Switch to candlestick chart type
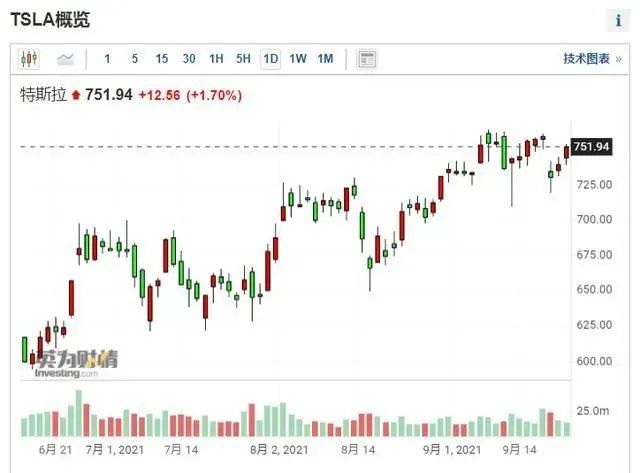The height and width of the screenshot is (473, 640). (28, 59)
